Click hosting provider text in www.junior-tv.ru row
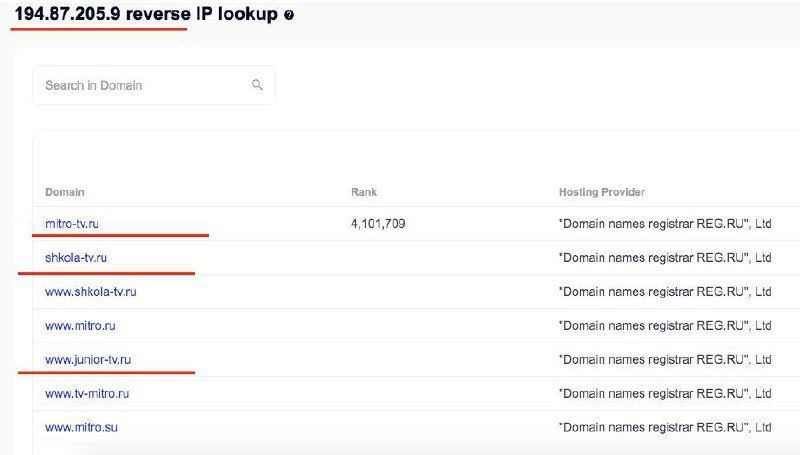Screen dimensions: 800x455 pyautogui.click(x=665, y=360)
